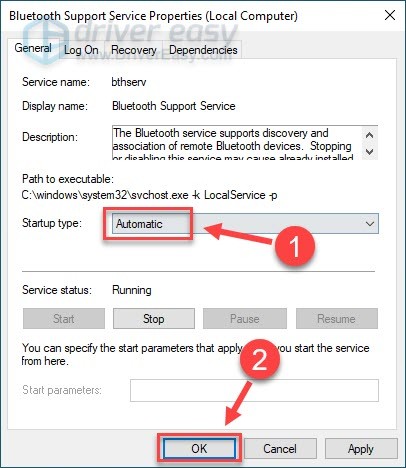Click the disabled Resume button
Image resolution: width=406 pixels, height=468 pixels.
coord(336,319)
